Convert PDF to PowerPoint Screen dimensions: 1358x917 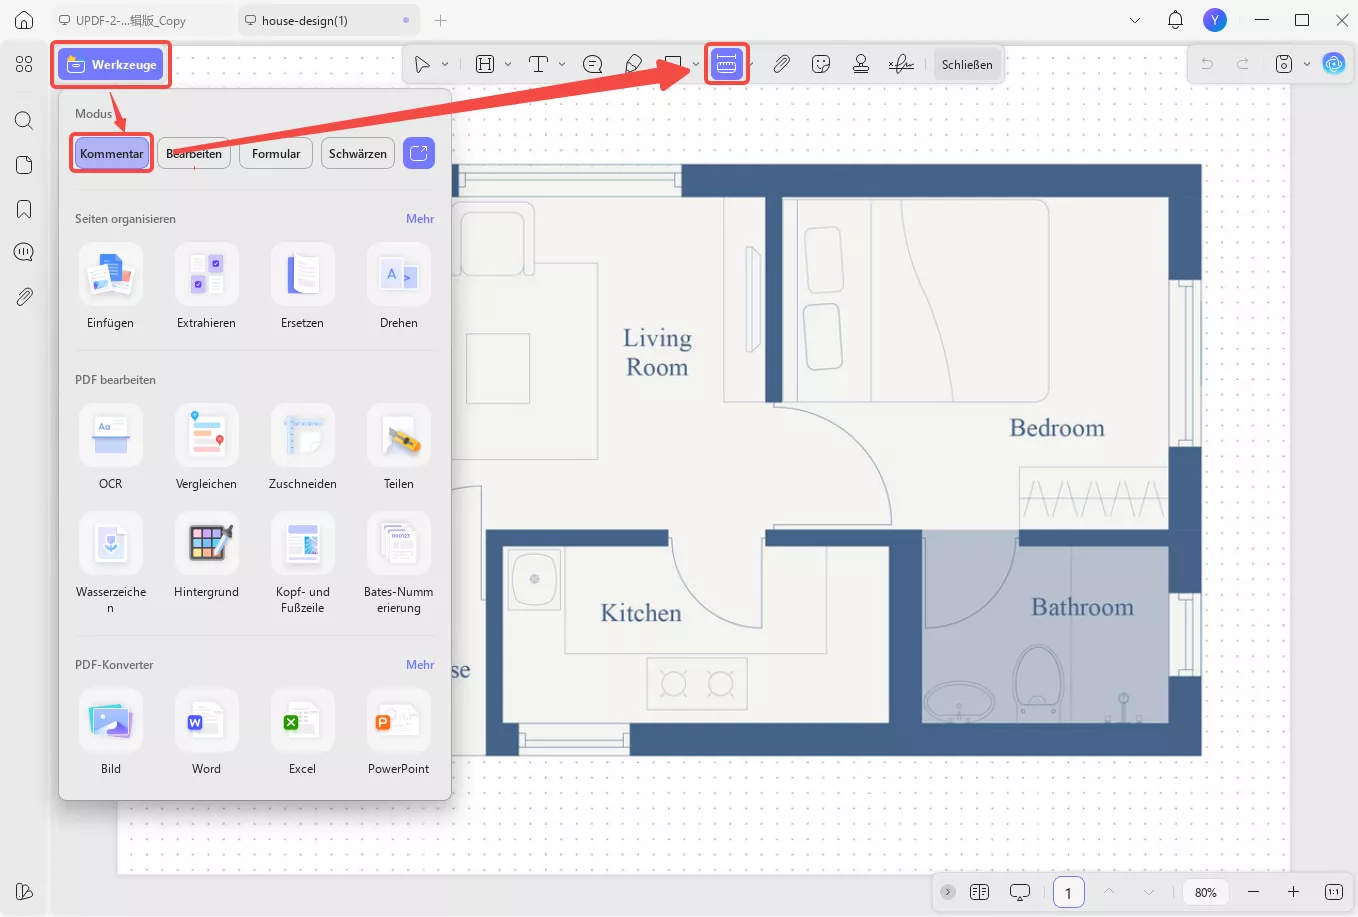tap(399, 733)
